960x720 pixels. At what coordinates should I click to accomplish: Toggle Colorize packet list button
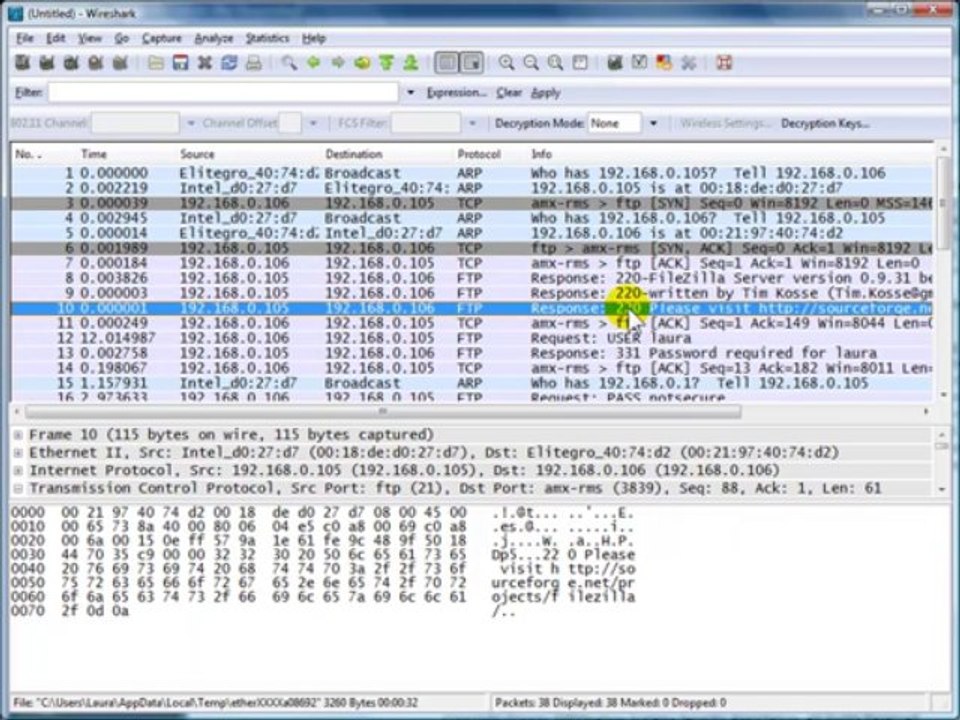click(x=446, y=62)
